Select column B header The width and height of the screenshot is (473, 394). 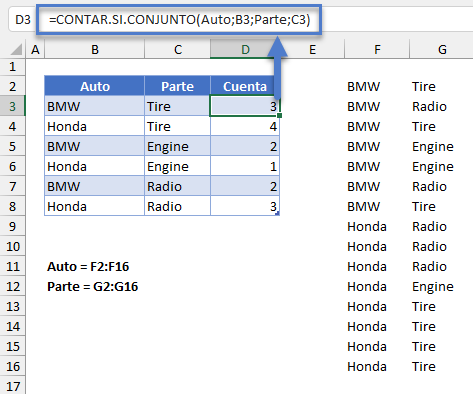click(95, 50)
